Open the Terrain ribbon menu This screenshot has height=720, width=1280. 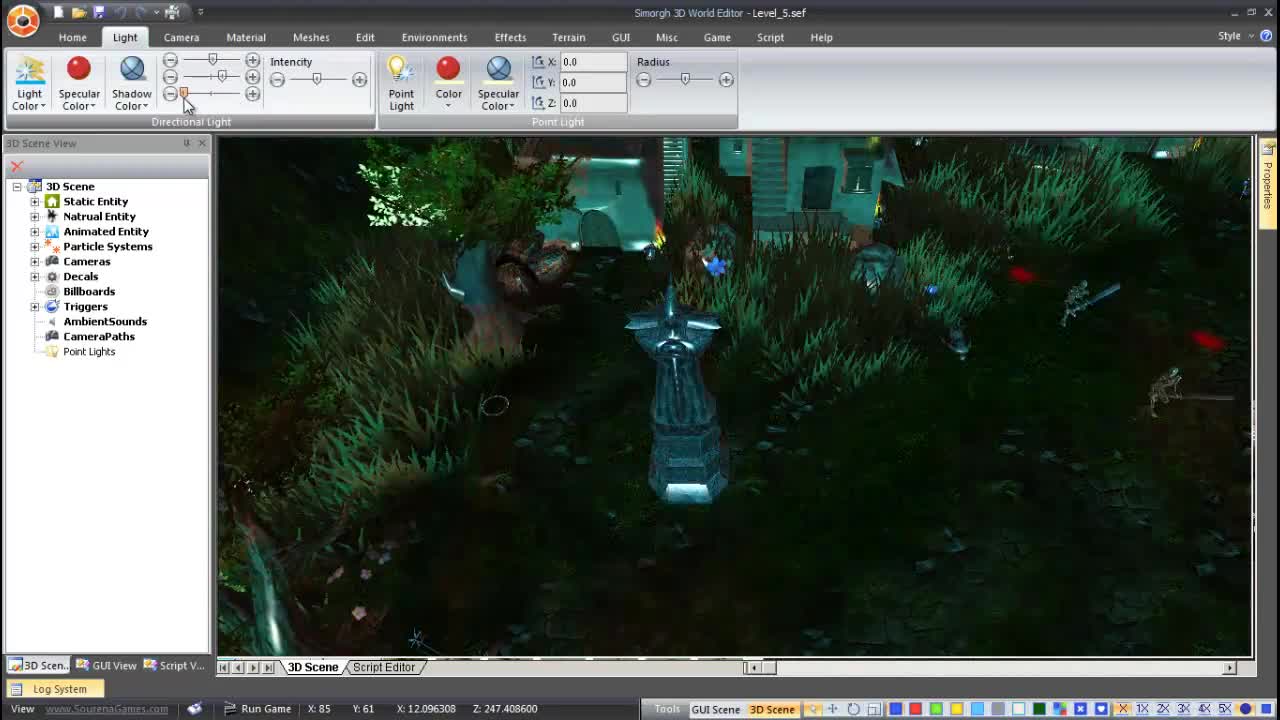point(568,37)
